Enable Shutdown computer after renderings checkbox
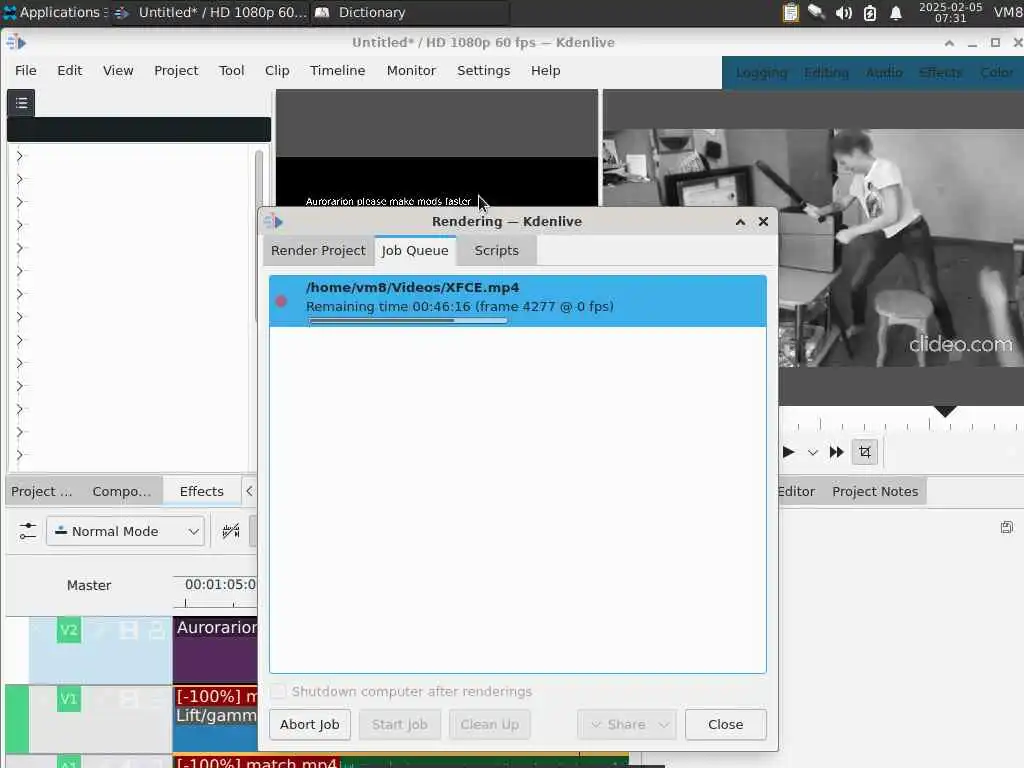Screen dimensions: 1024x768 pyautogui.click(x=278, y=691)
